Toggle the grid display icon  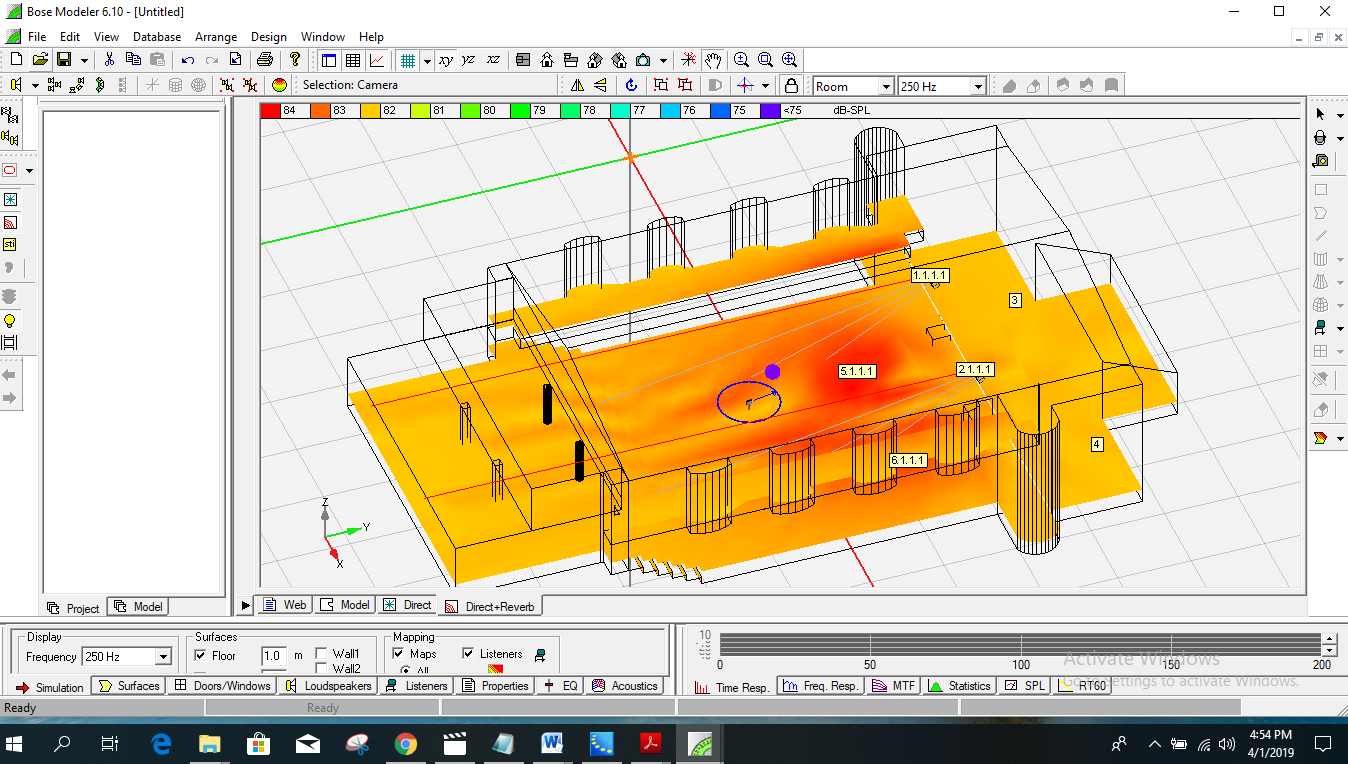tap(407, 60)
